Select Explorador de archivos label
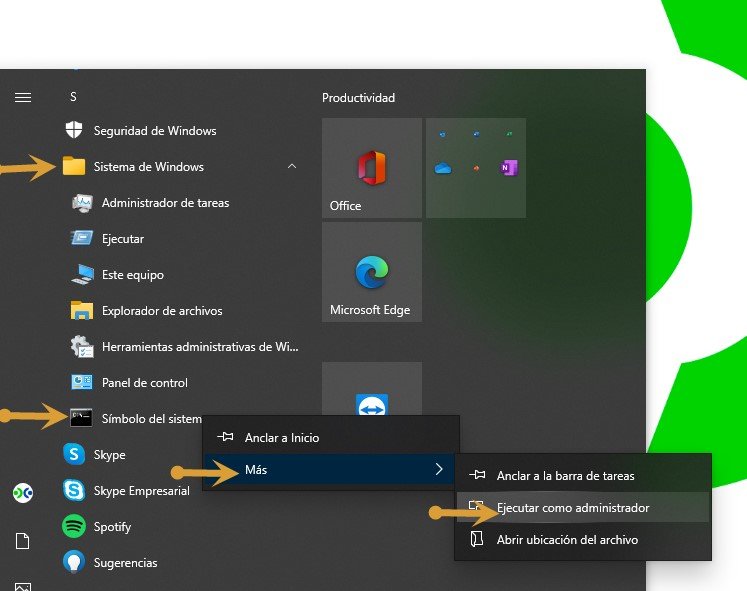The image size is (747, 591). coord(162,311)
